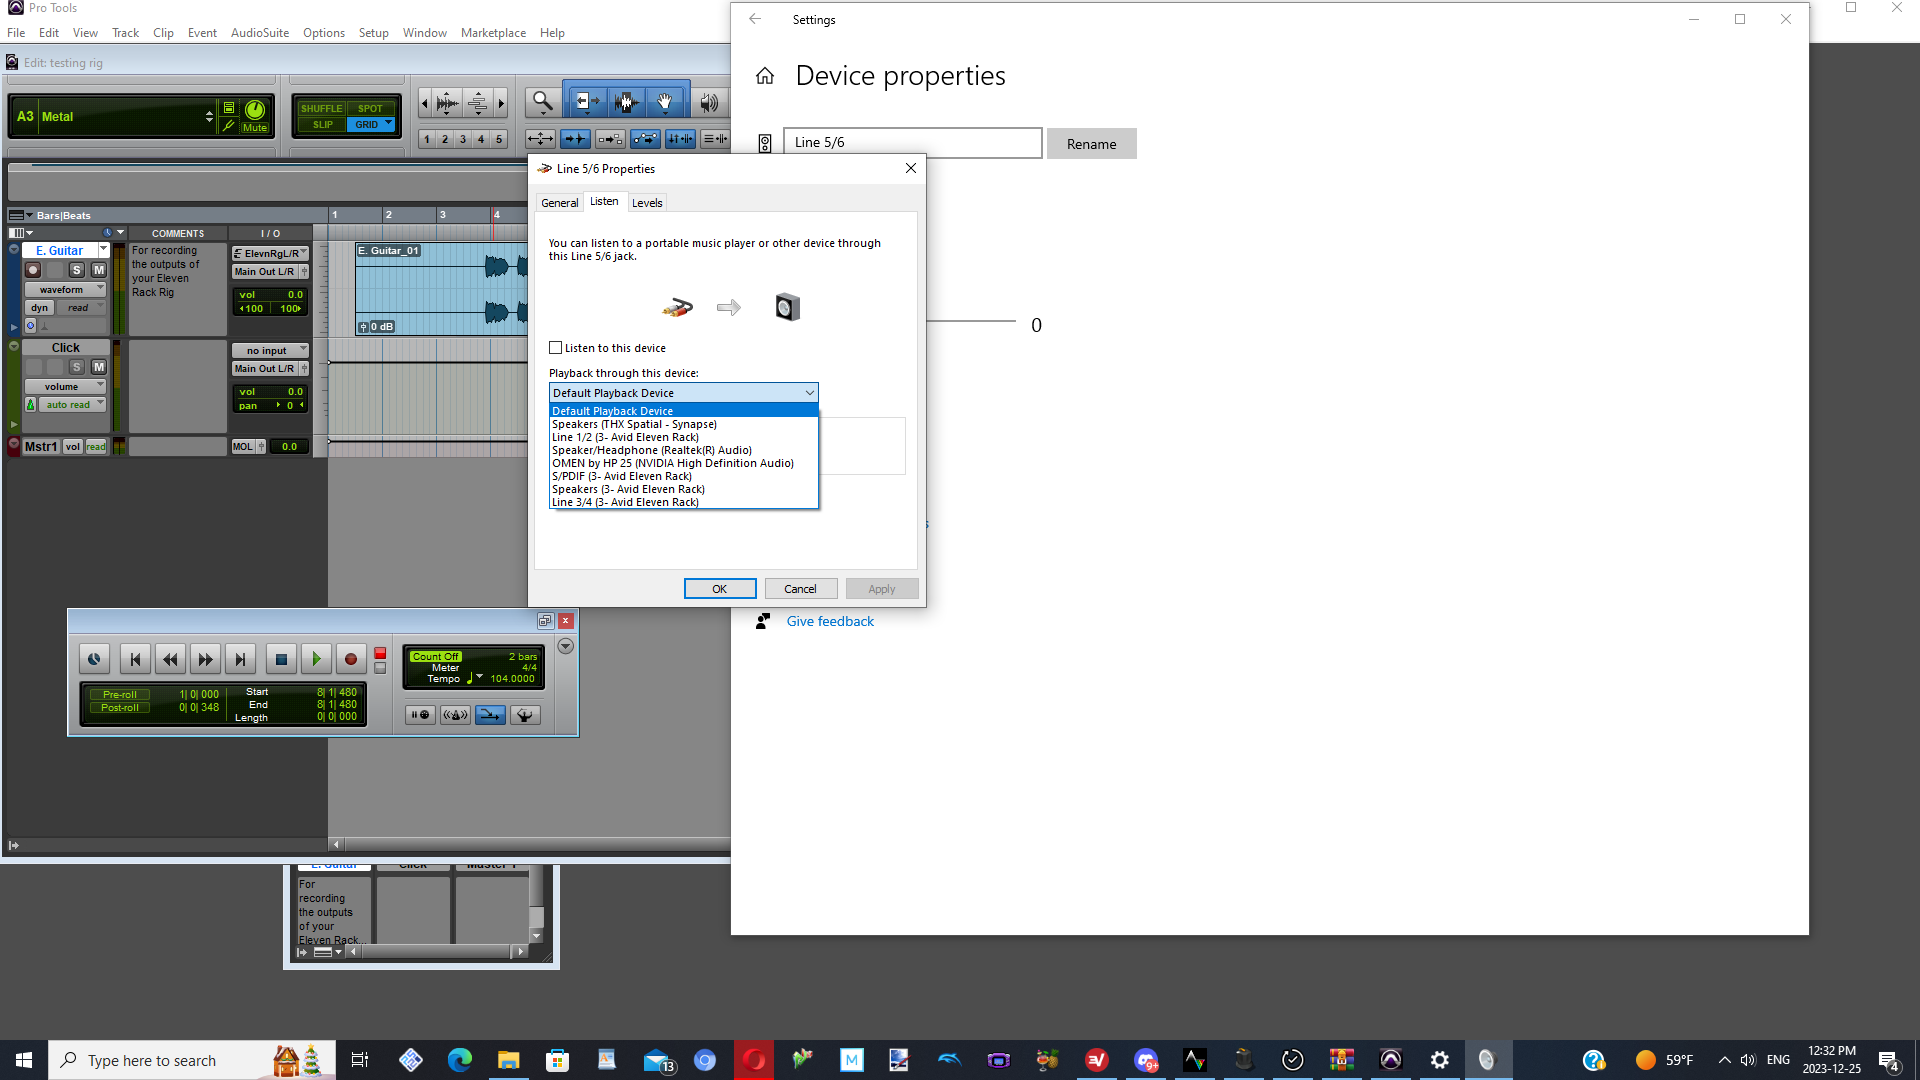
Task: Open the ElevnRgL/R input selector
Action: tap(270, 254)
